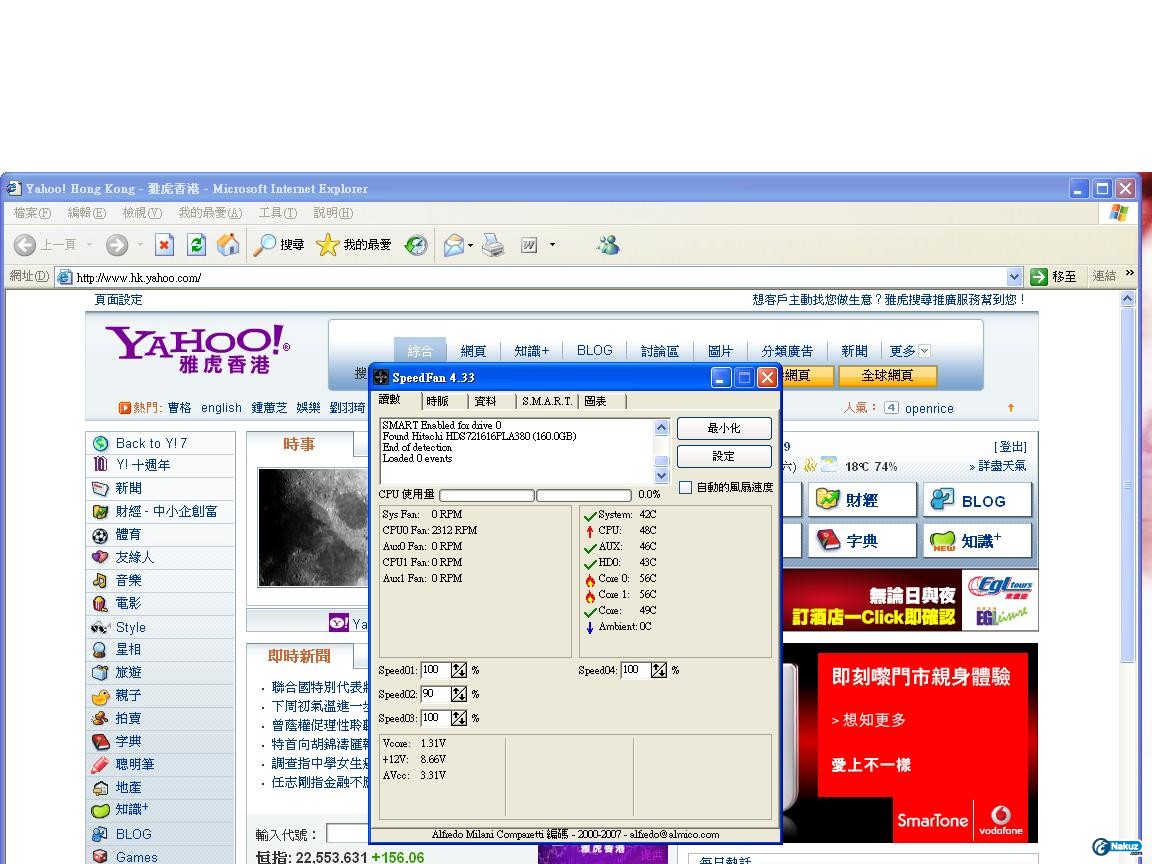The height and width of the screenshot is (864, 1152).
Task: Open the 工具(T) menu in IE
Action: 278,213
